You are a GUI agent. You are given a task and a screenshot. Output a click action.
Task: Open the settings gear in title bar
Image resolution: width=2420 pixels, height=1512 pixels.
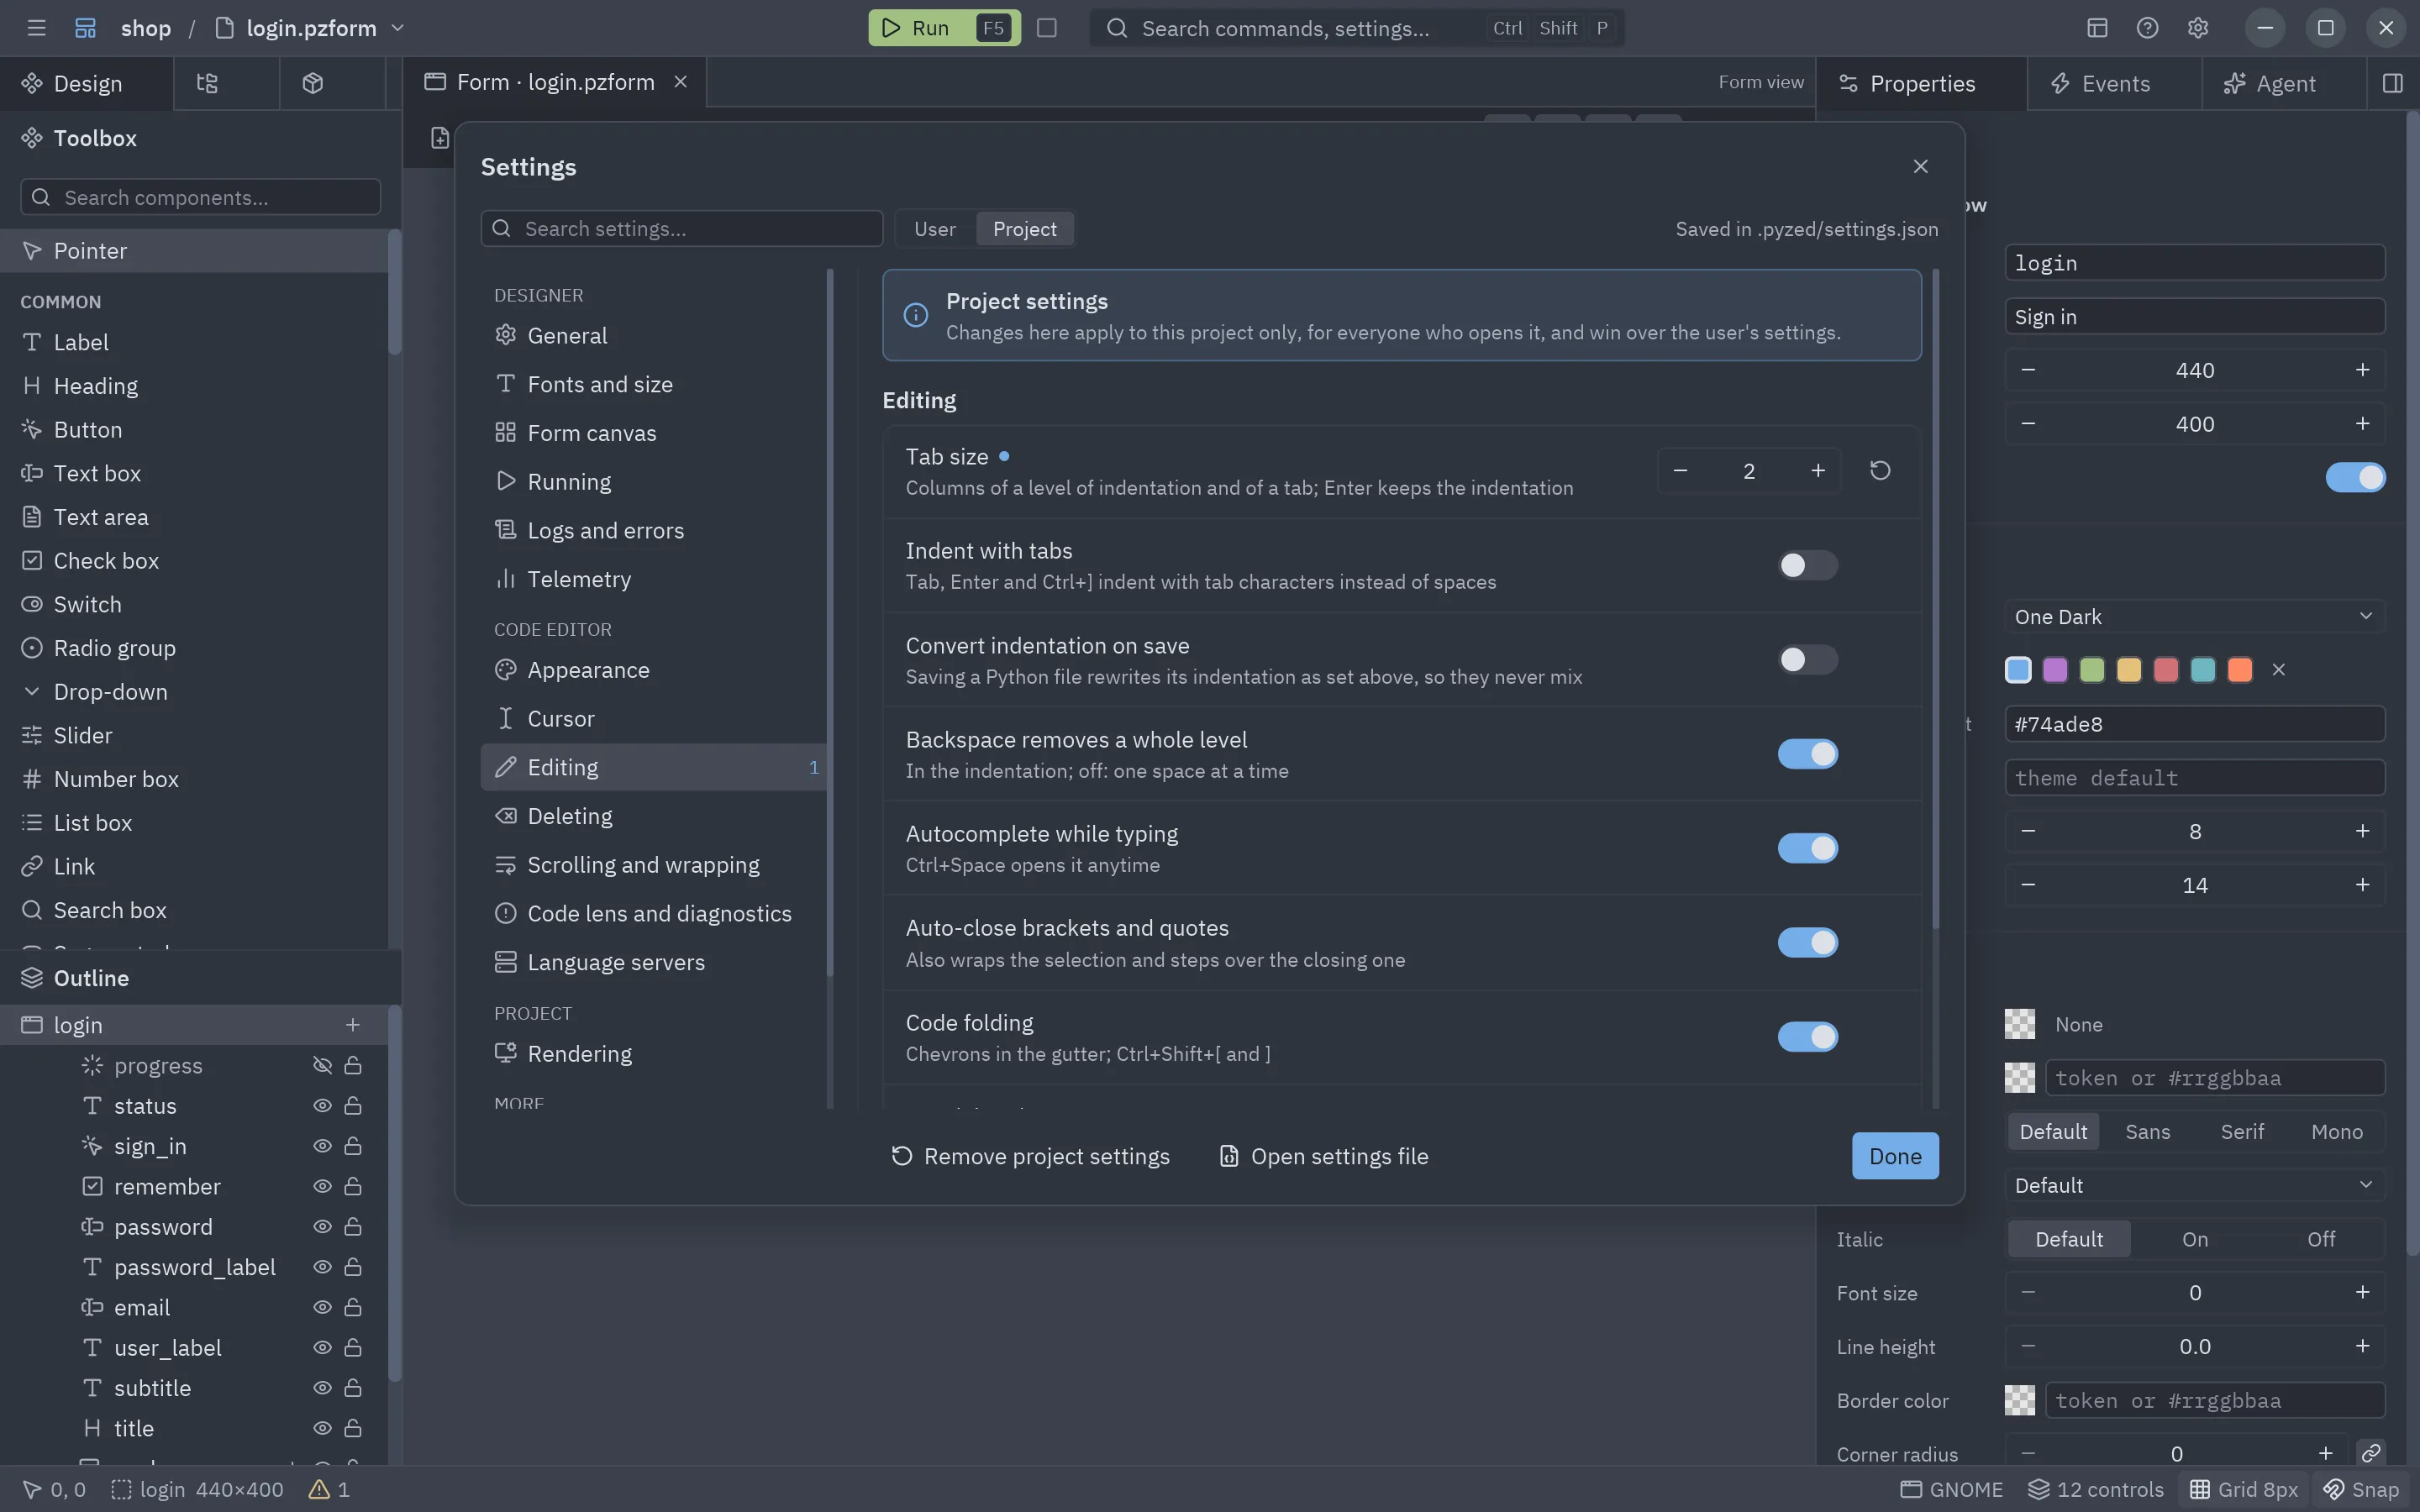(x=2197, y=28)
